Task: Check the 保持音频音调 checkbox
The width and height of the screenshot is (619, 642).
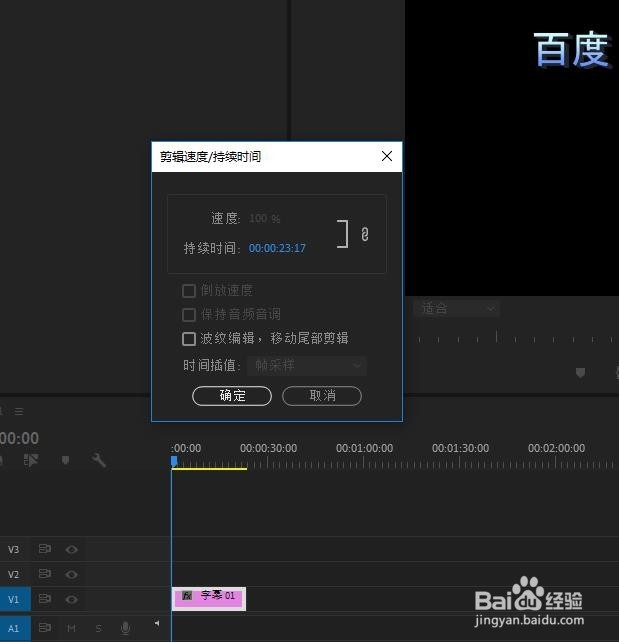Action: 189,314
